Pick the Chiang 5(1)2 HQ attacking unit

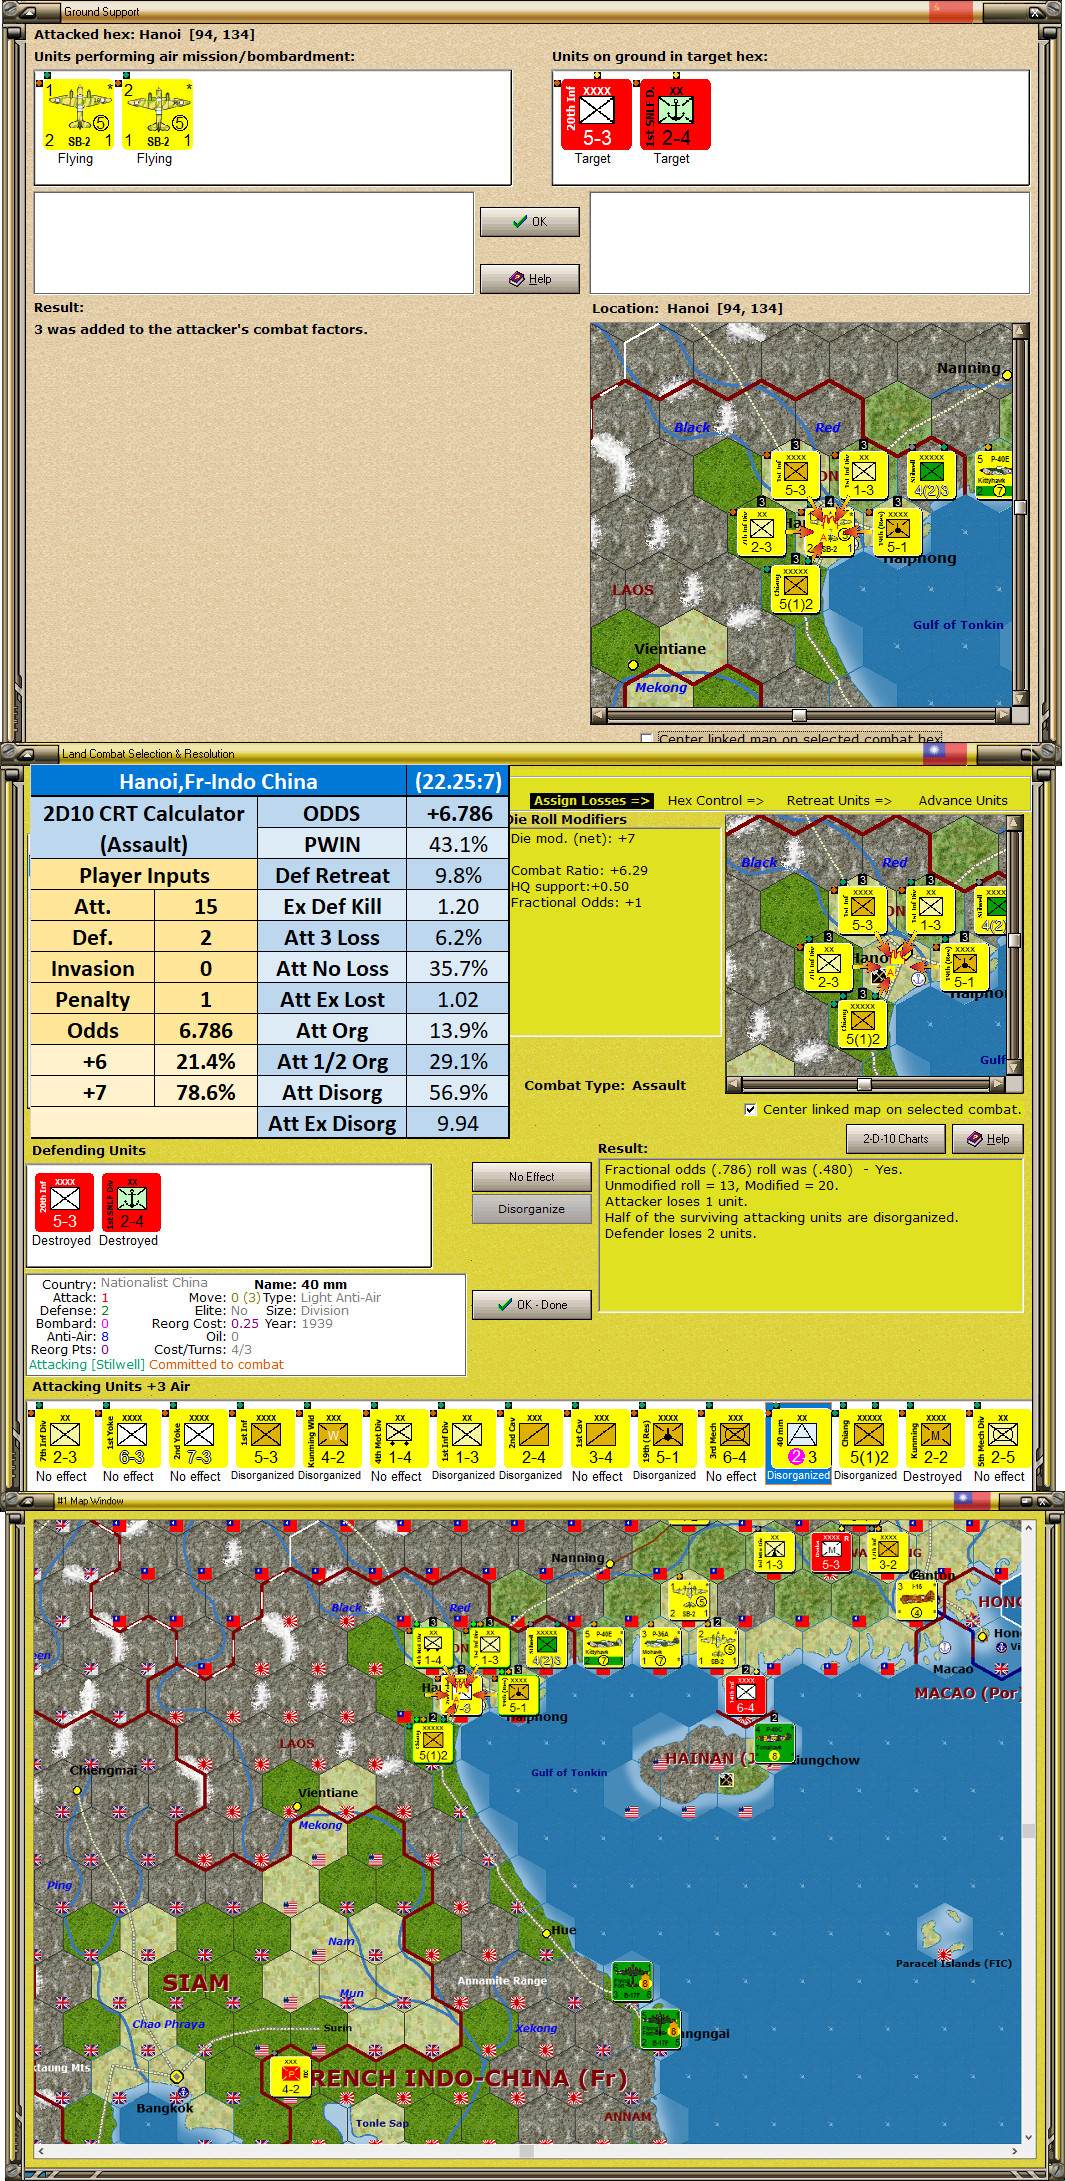pos(868,1439)
